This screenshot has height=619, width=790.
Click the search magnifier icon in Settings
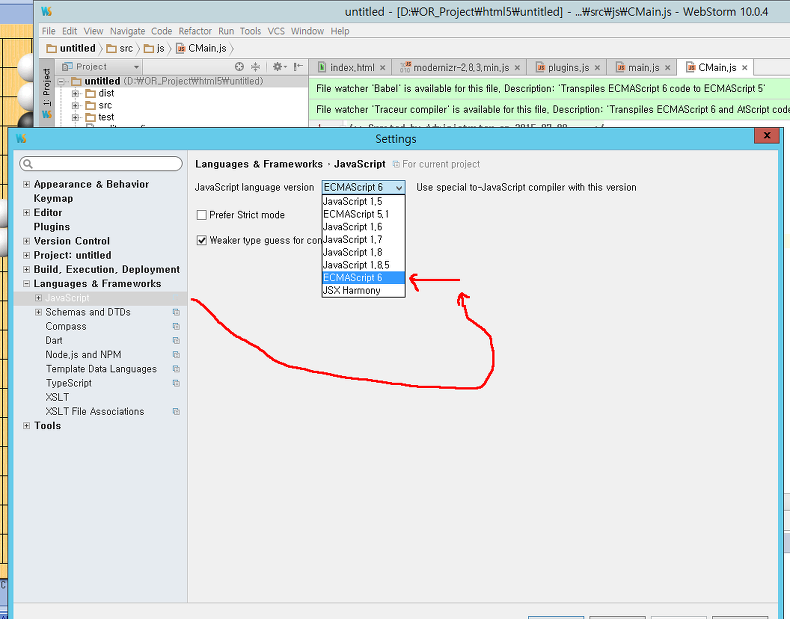28,164
